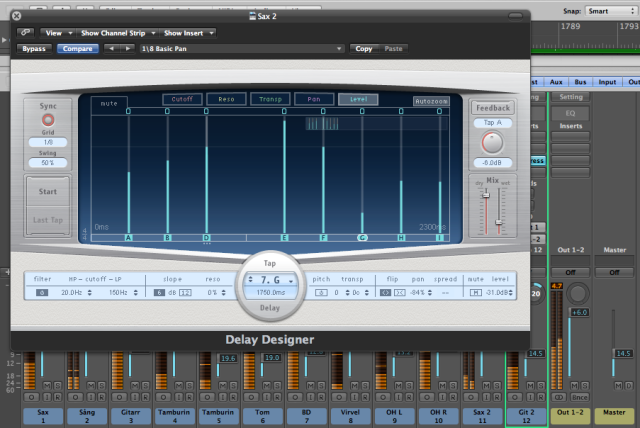Open the Snap Smart dropdown
Image resolution: width=640 pixels, height=428 pixels.
pos(611,11)
